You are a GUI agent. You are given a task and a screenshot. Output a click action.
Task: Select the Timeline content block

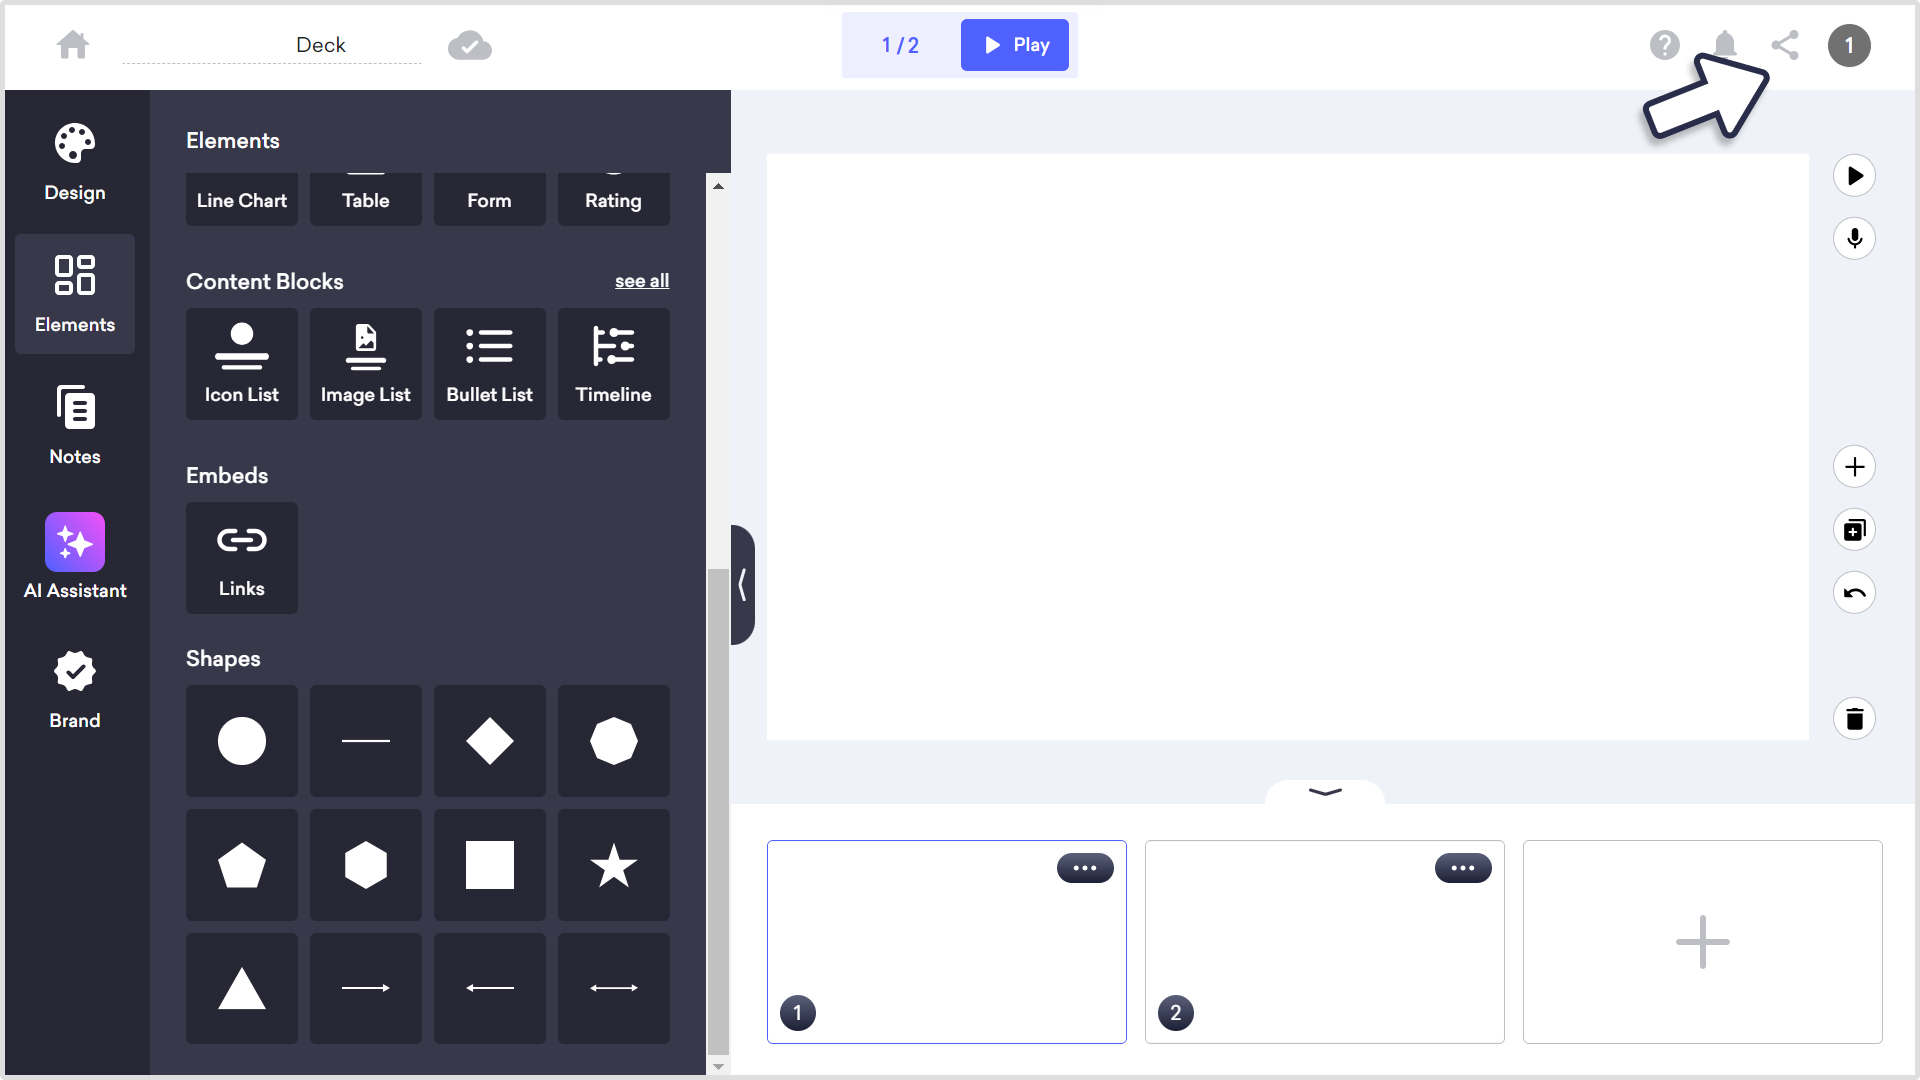click(x=613, y=364)
